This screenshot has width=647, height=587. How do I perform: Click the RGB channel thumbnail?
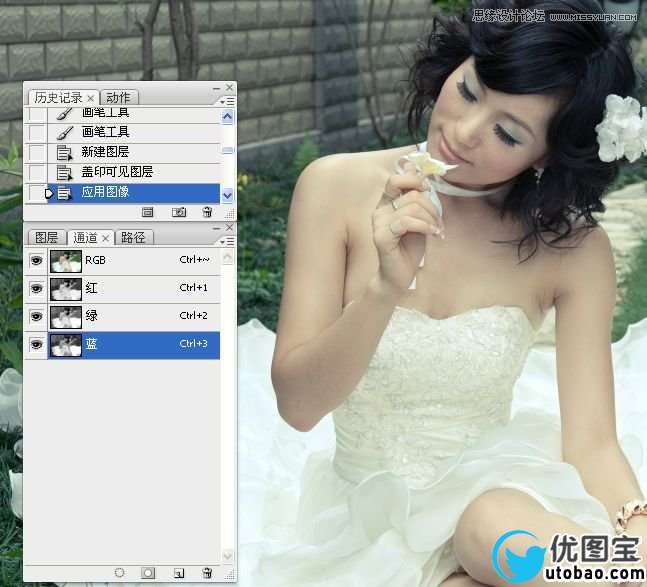pos(66,261)
